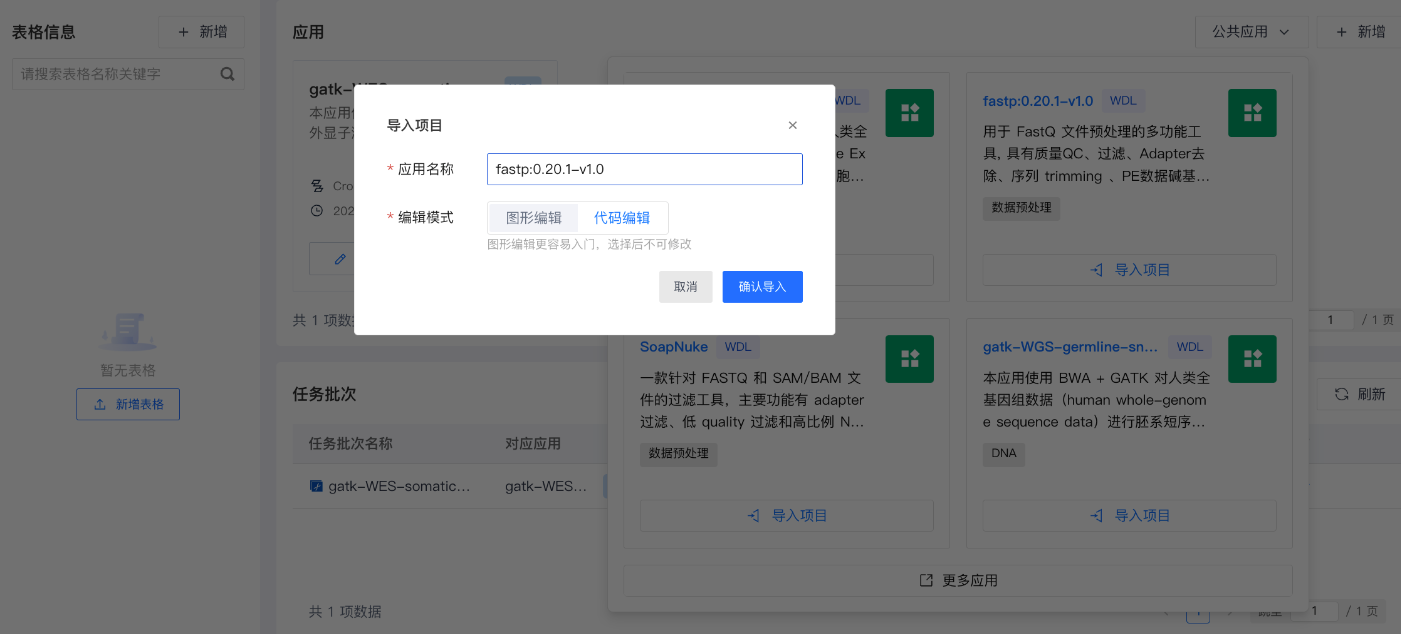Viewport: 1401px width, 634px height.
Task: Refresh the task batch list with 刷新
Action: pos(1360,394)
